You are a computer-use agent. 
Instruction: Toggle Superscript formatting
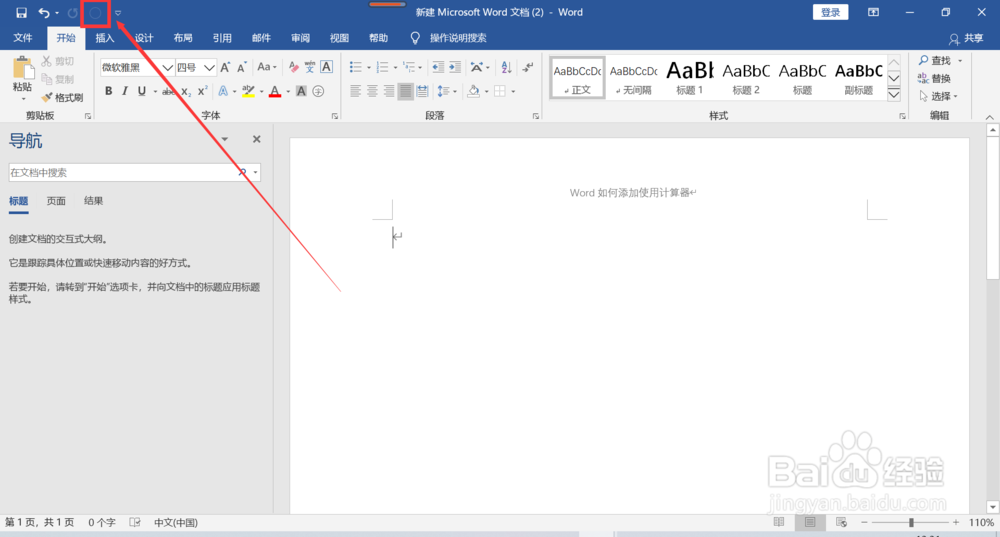[202, 91]
